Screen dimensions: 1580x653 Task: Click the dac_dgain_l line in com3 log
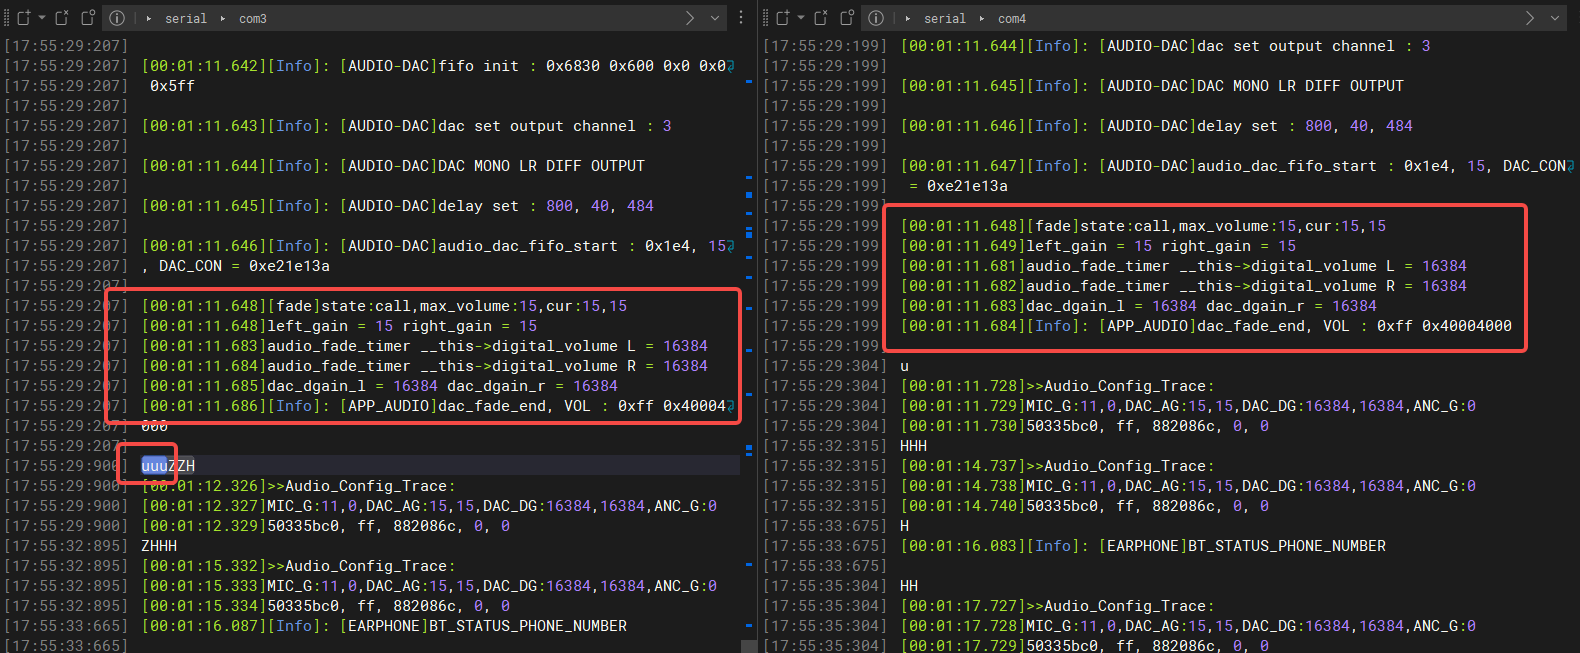pyautogui.click(x=380, y=386)
